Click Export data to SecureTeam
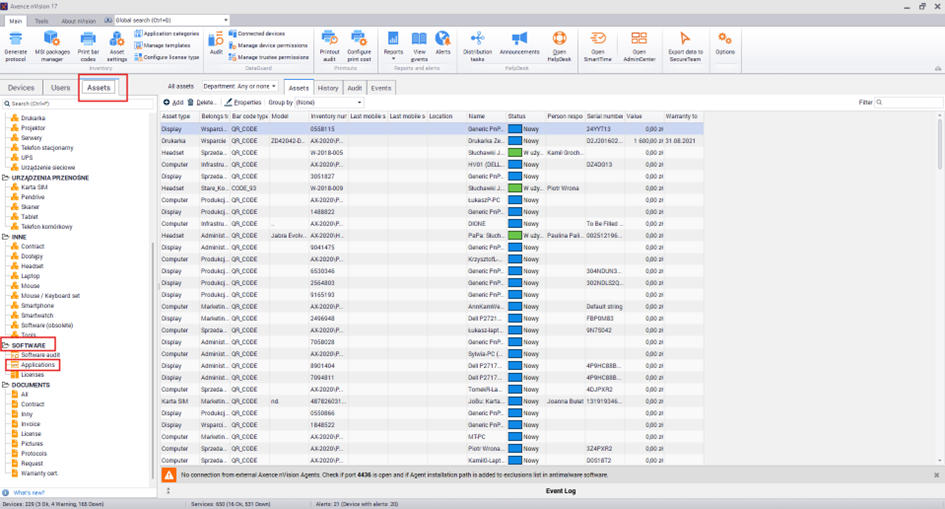Screen dimensions: 945x509 (x=685, y=40)
